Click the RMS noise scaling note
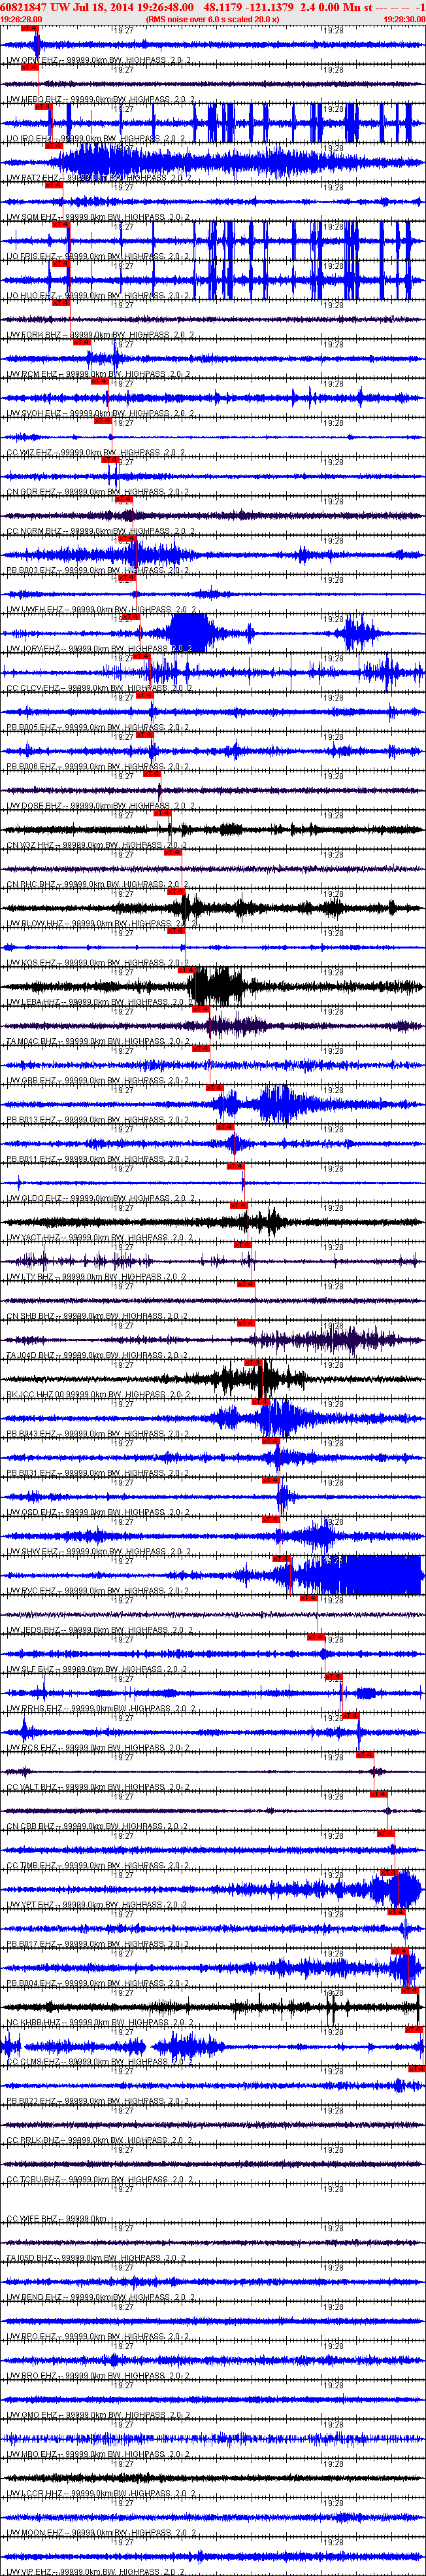Screen dimensions: 426x2576 pyautogui.click(x=212, y=19)
